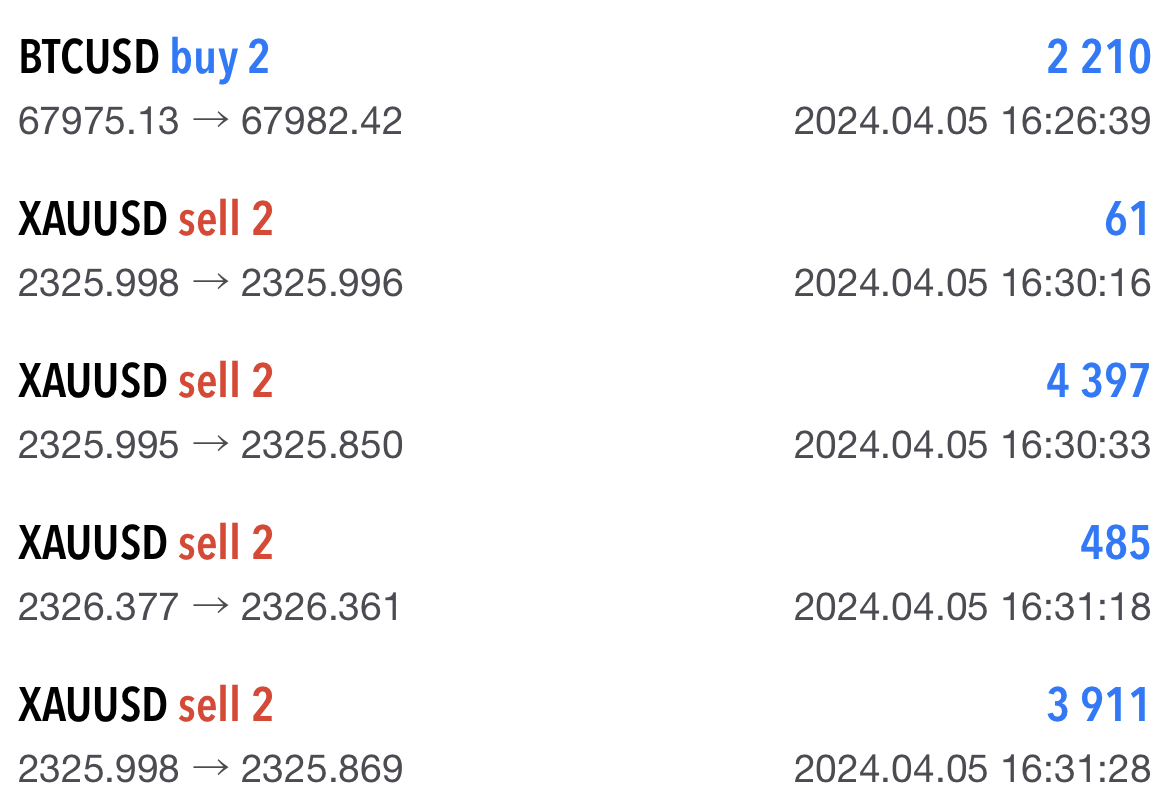Image resolution: width=1170 pixels, height=806 pixels.
Task: Click the 4 397 profit value
Action: coord(1098,382)
